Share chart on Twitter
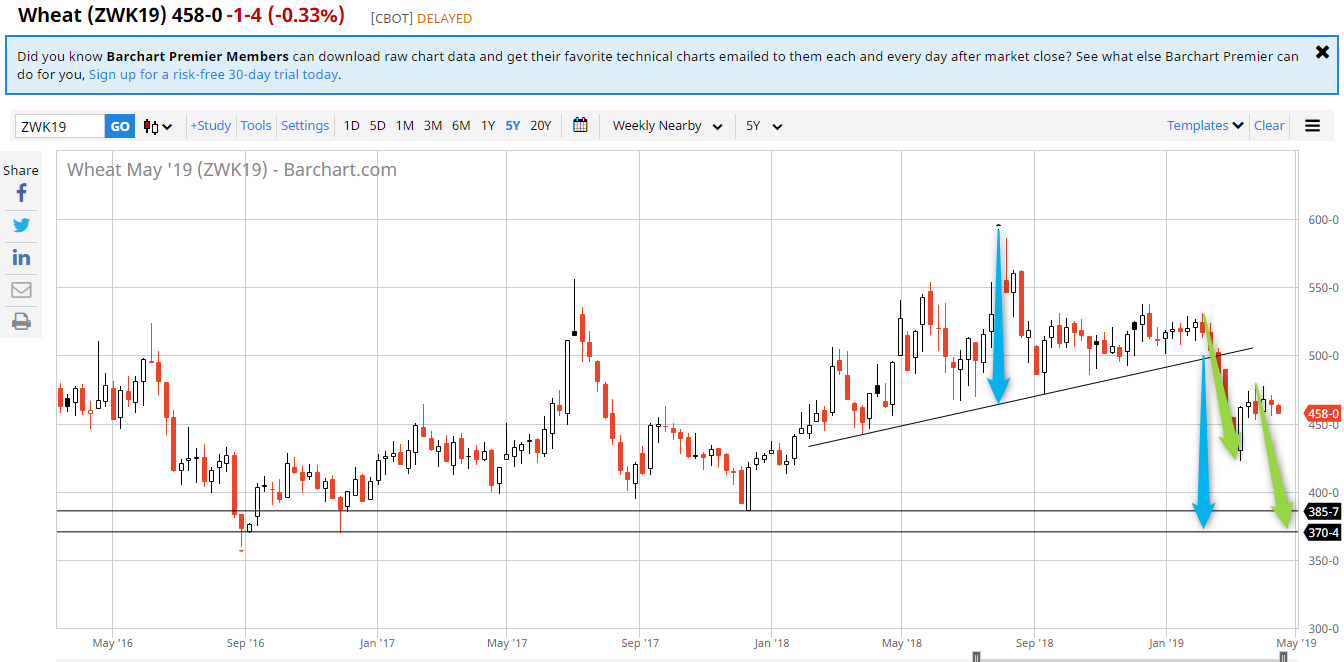 click(x=21, y=225)
